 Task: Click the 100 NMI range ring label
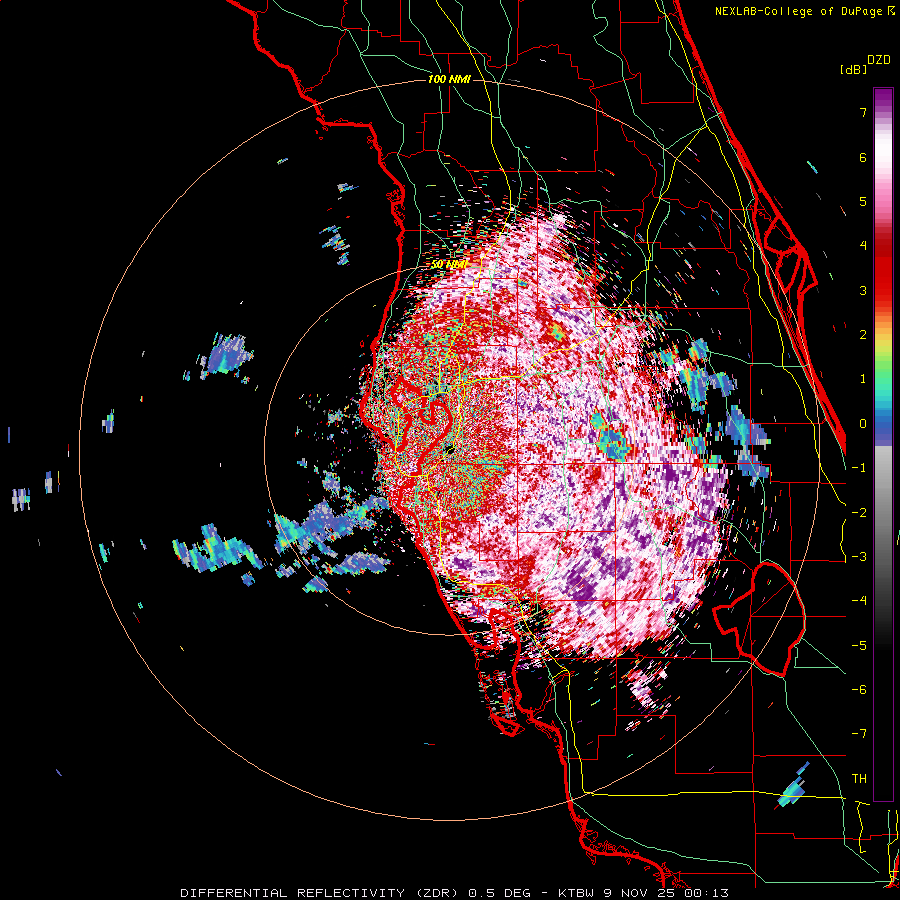click(x=449, y=79)
